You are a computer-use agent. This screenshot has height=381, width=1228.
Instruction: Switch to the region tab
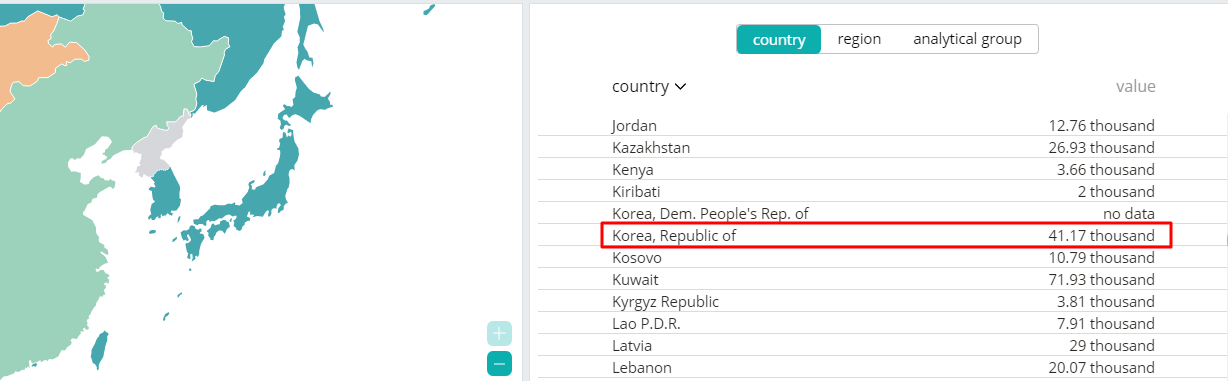[859, 39]
